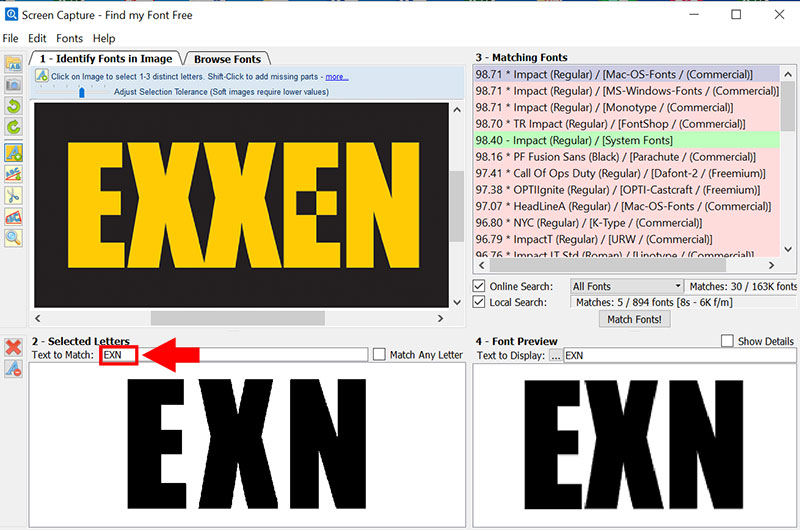Click the Font Preview EXN rendering
Image resolution: width=800 pixels, height=530 pixels.
tap(633, 444)
